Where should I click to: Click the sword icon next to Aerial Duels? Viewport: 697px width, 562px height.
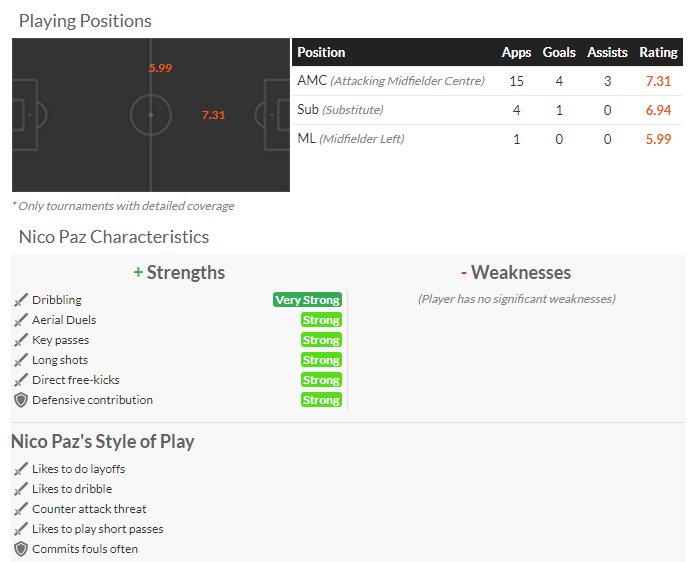pyautogui.click(x=20, y=320)
